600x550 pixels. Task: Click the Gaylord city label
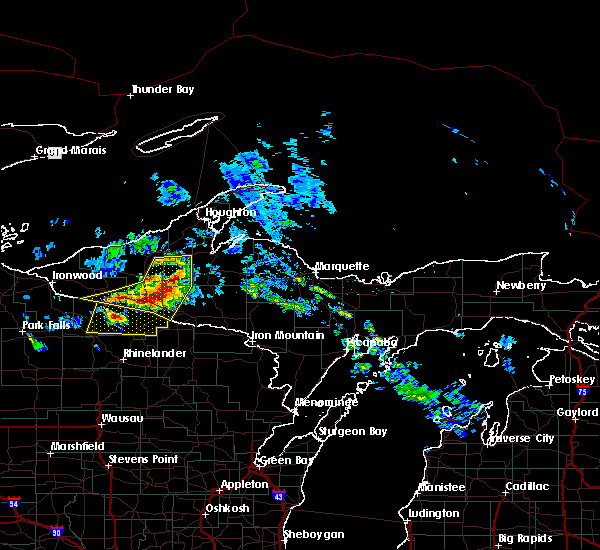click(x=577, y=412)
